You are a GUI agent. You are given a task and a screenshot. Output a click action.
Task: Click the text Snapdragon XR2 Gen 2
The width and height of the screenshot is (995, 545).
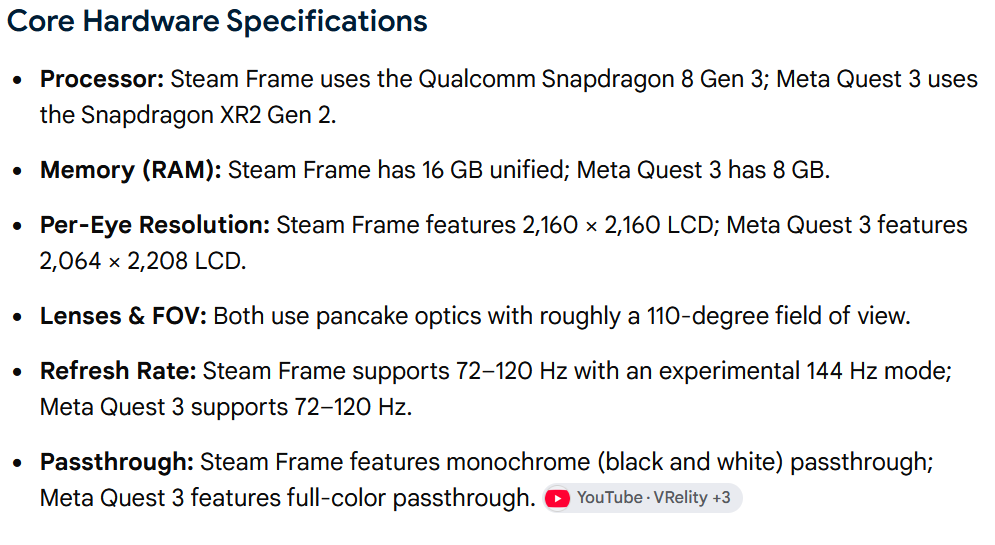pyautogui.click(x=206, y=115)
